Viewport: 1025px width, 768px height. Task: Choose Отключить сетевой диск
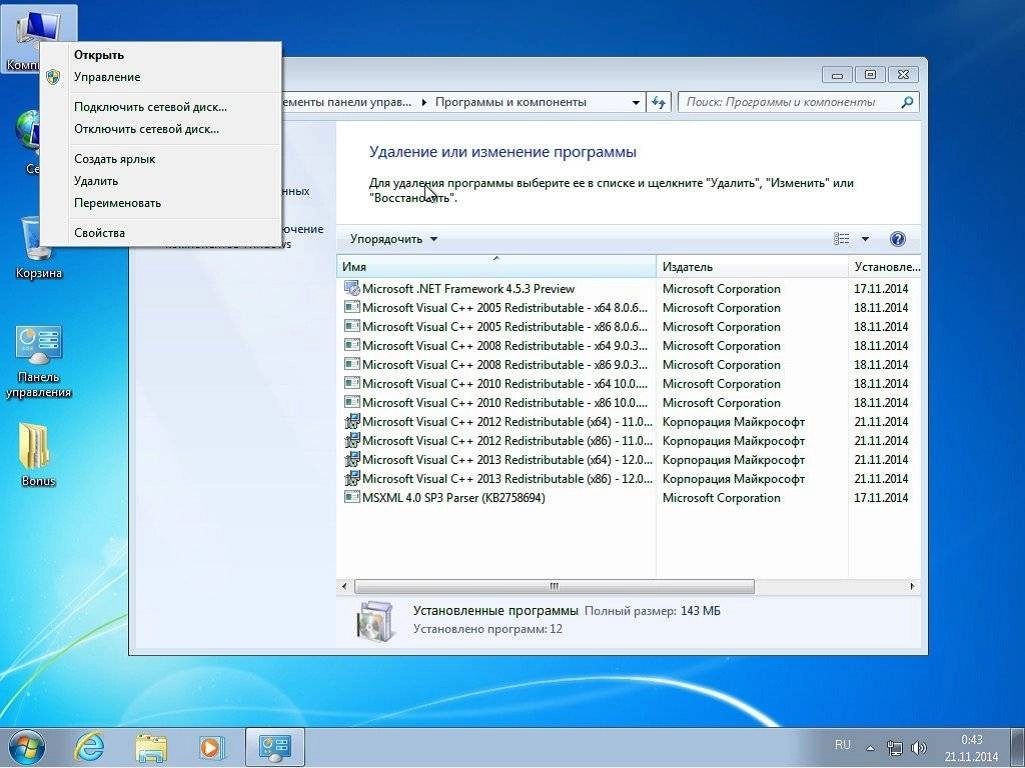coord(161,129)
